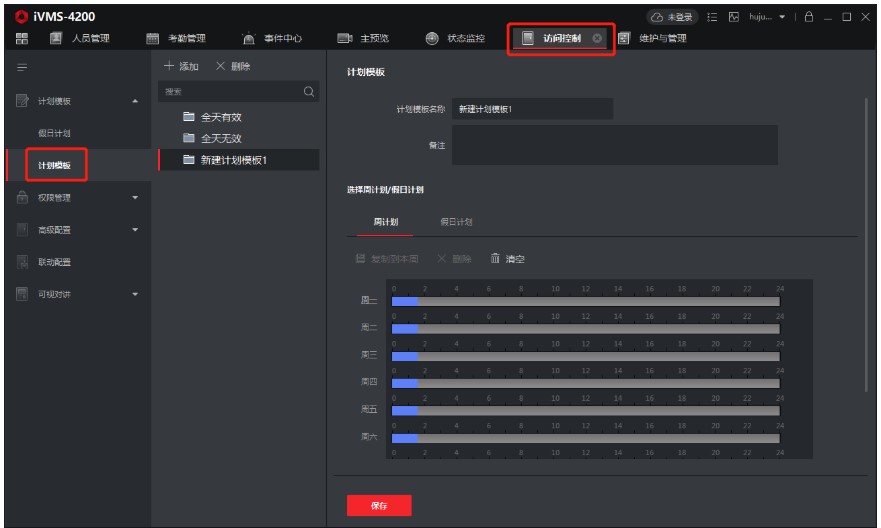Viewport: 881px width, 528px height.
Task: Collapse the sidebar with hamburger icon
Action: pyautogui.click(x=22, y=67)
